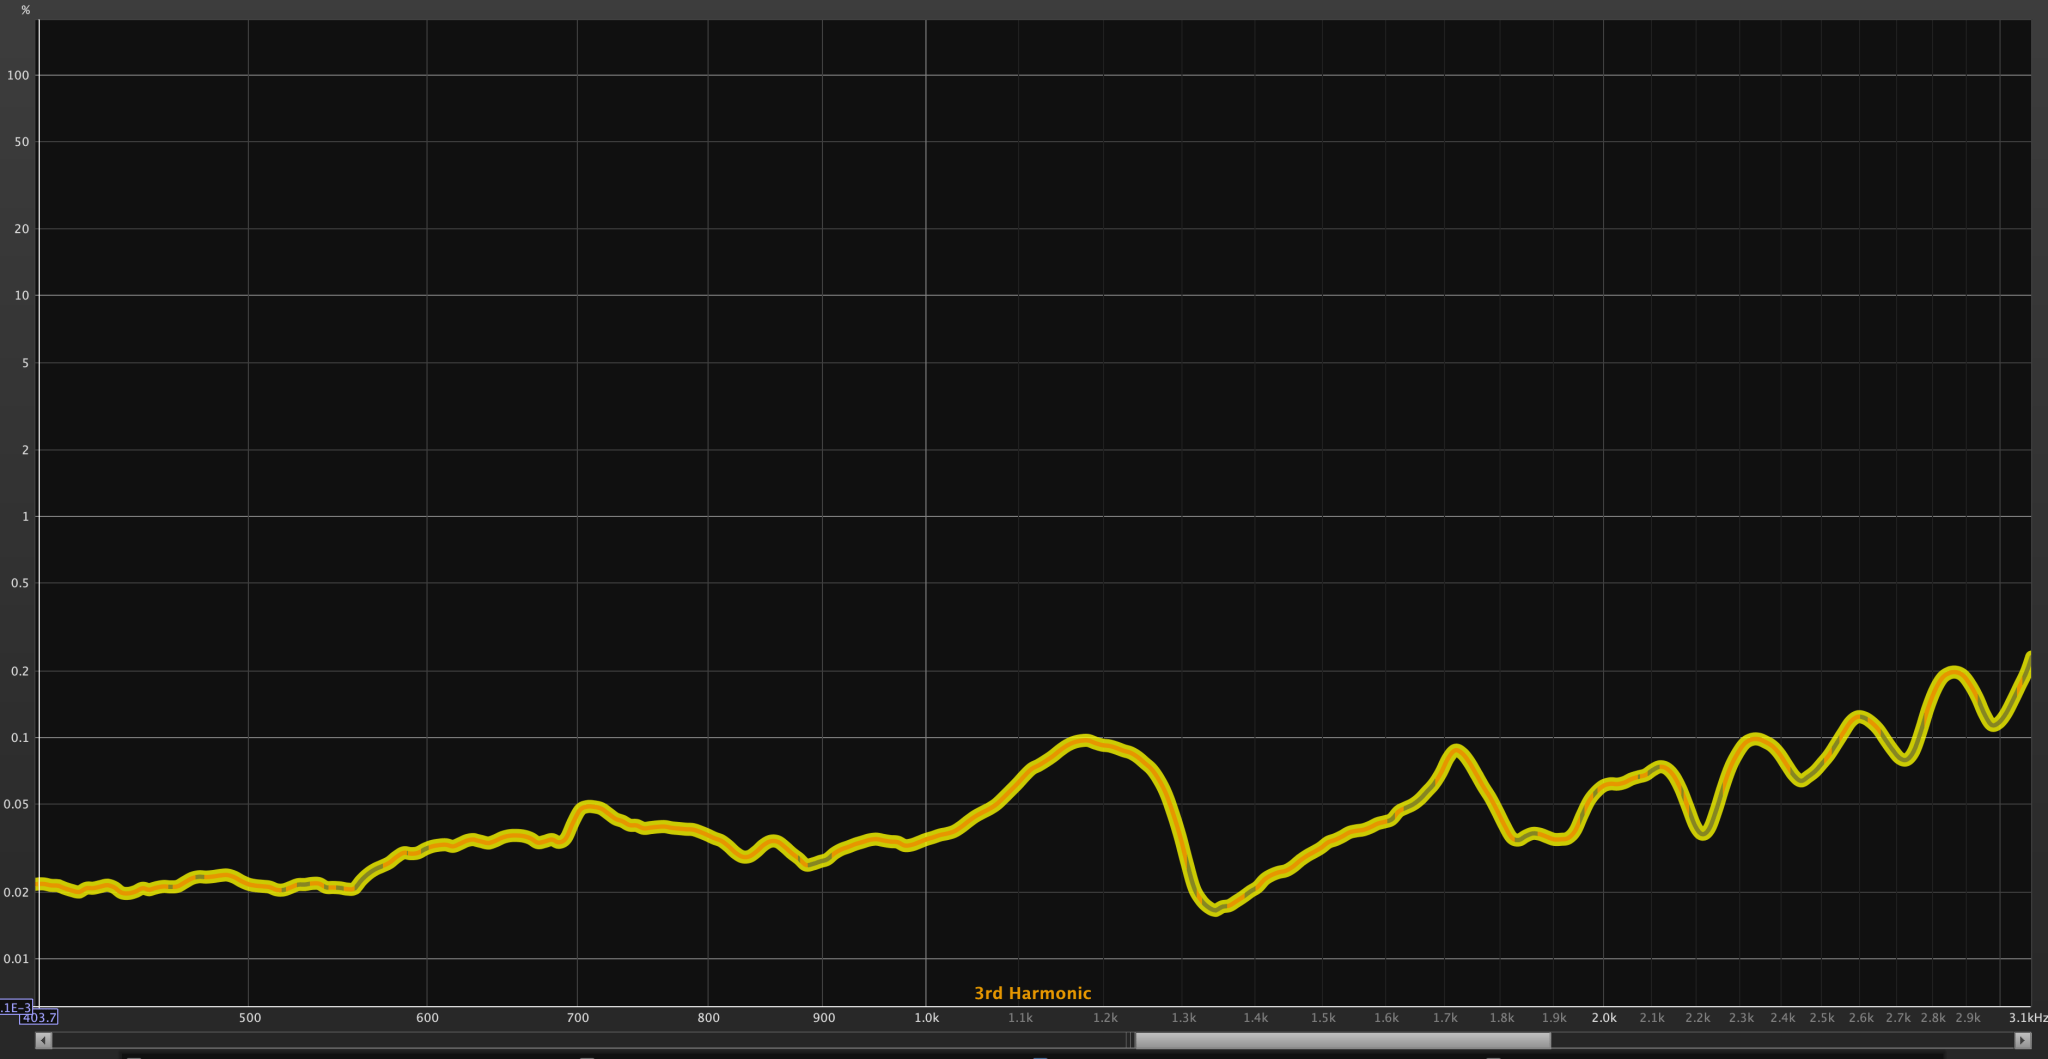Screen dimensions: 2048x1059
Task: Click the '700' frequency axis label
Action: coord(578,1018)
